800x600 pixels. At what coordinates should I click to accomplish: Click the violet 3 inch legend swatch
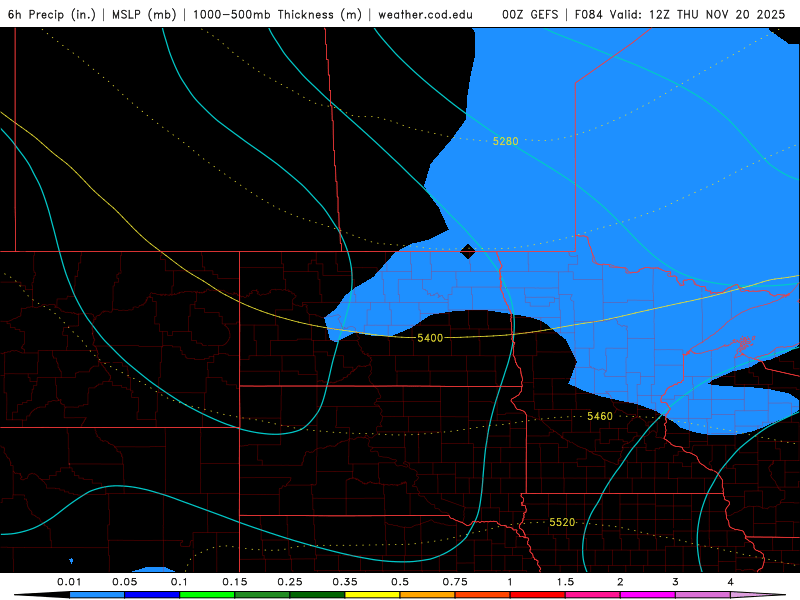pyautogui.click(x=703, y=595)
